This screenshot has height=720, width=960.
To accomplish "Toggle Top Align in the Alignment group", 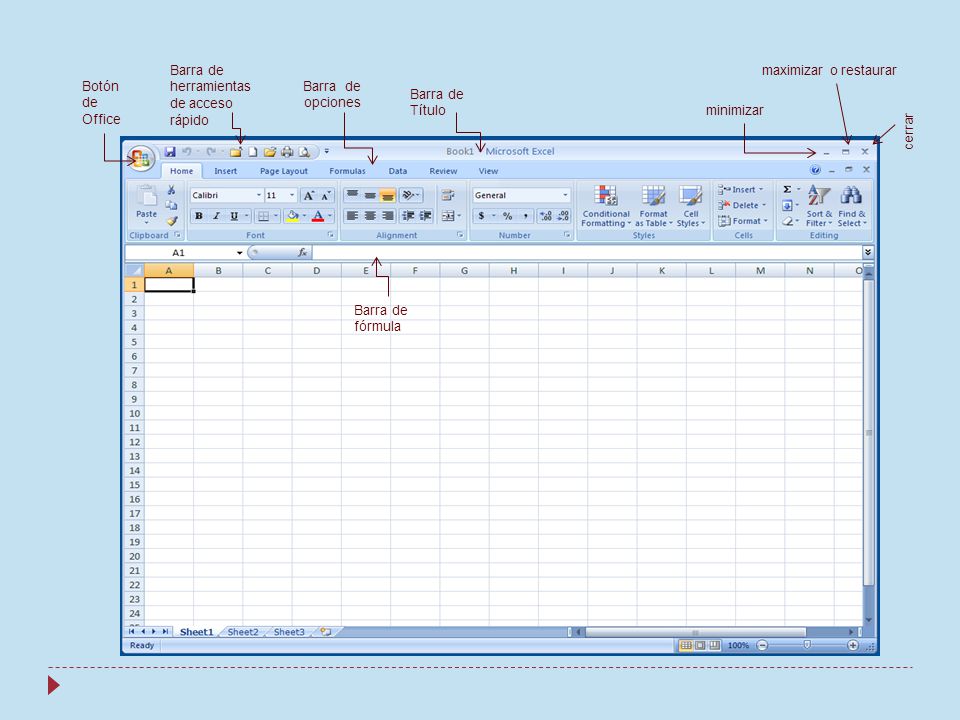I will coord(352,195).
